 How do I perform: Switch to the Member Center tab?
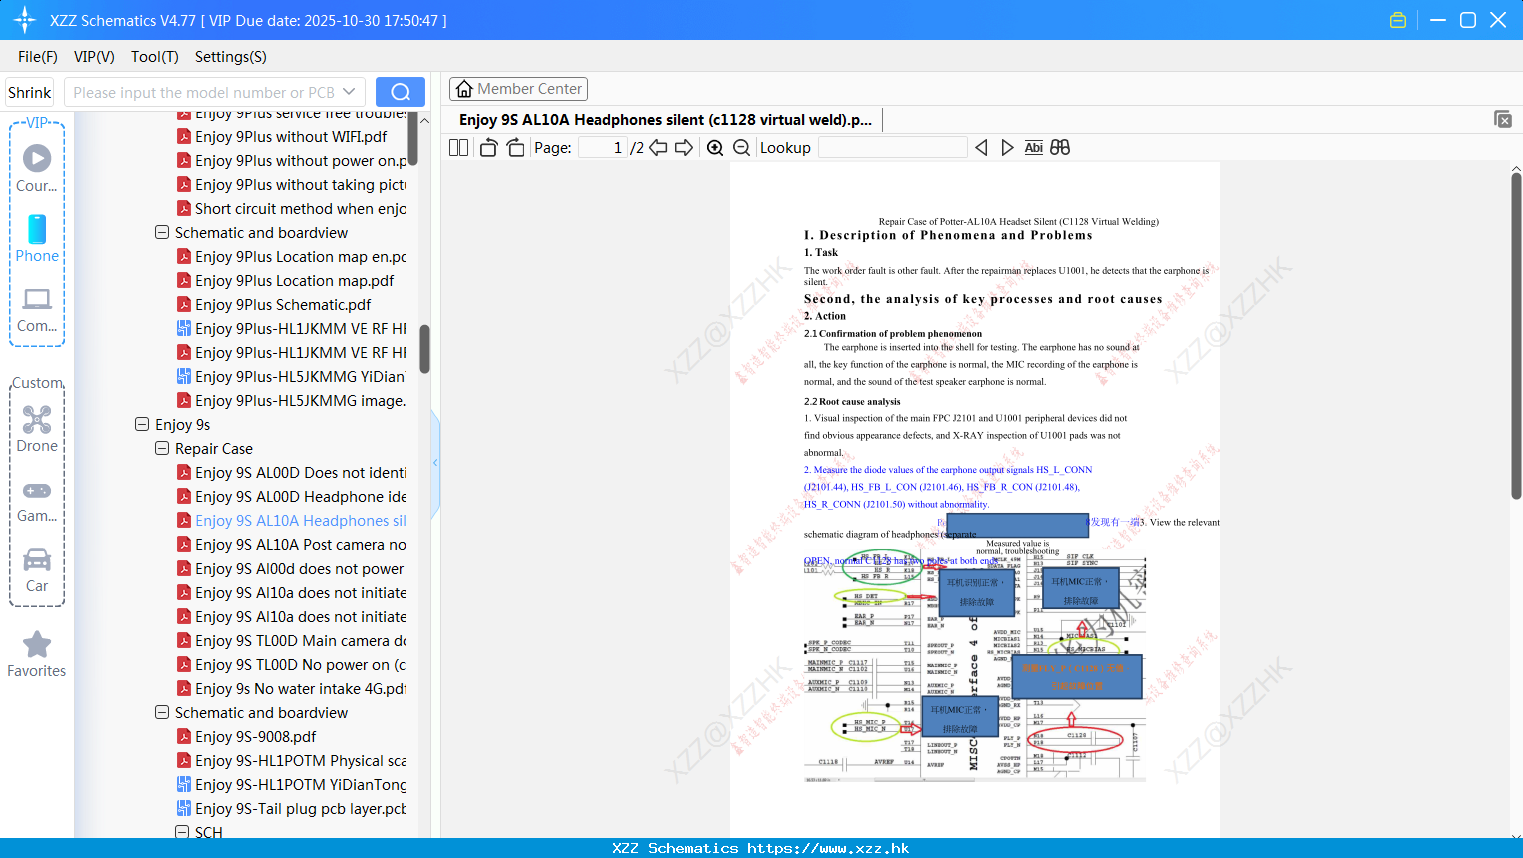click(518, 89)
